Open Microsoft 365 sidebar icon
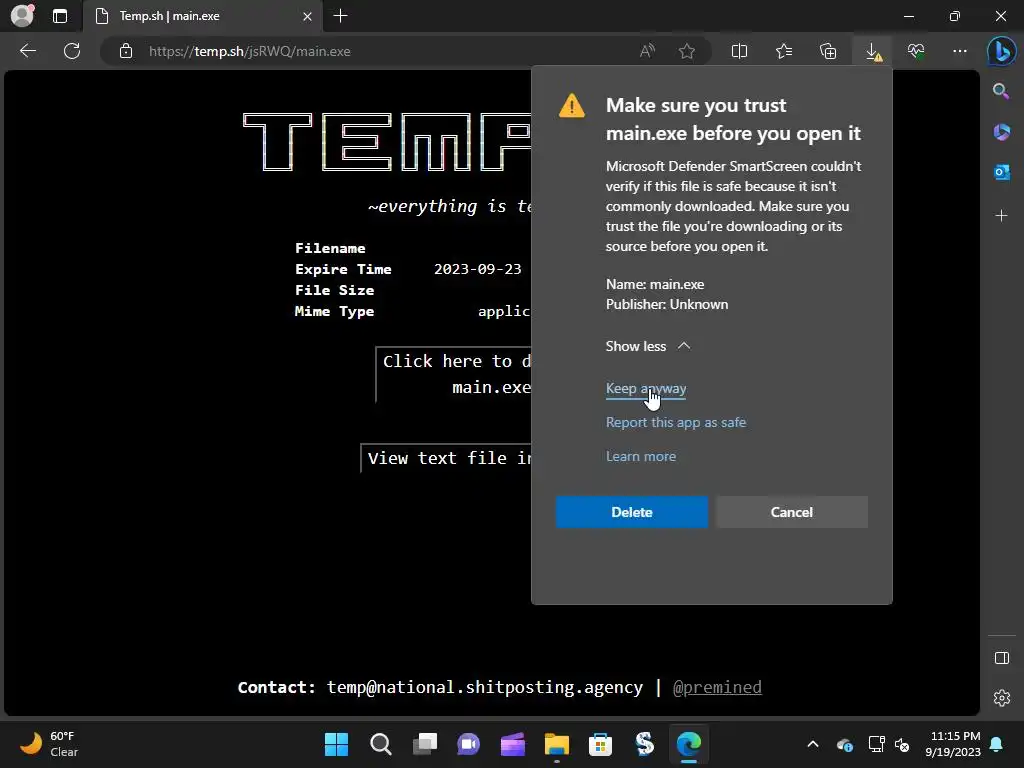Image resolution: width=1024 pixels, height=768 pixels. tap(1001, 132)
